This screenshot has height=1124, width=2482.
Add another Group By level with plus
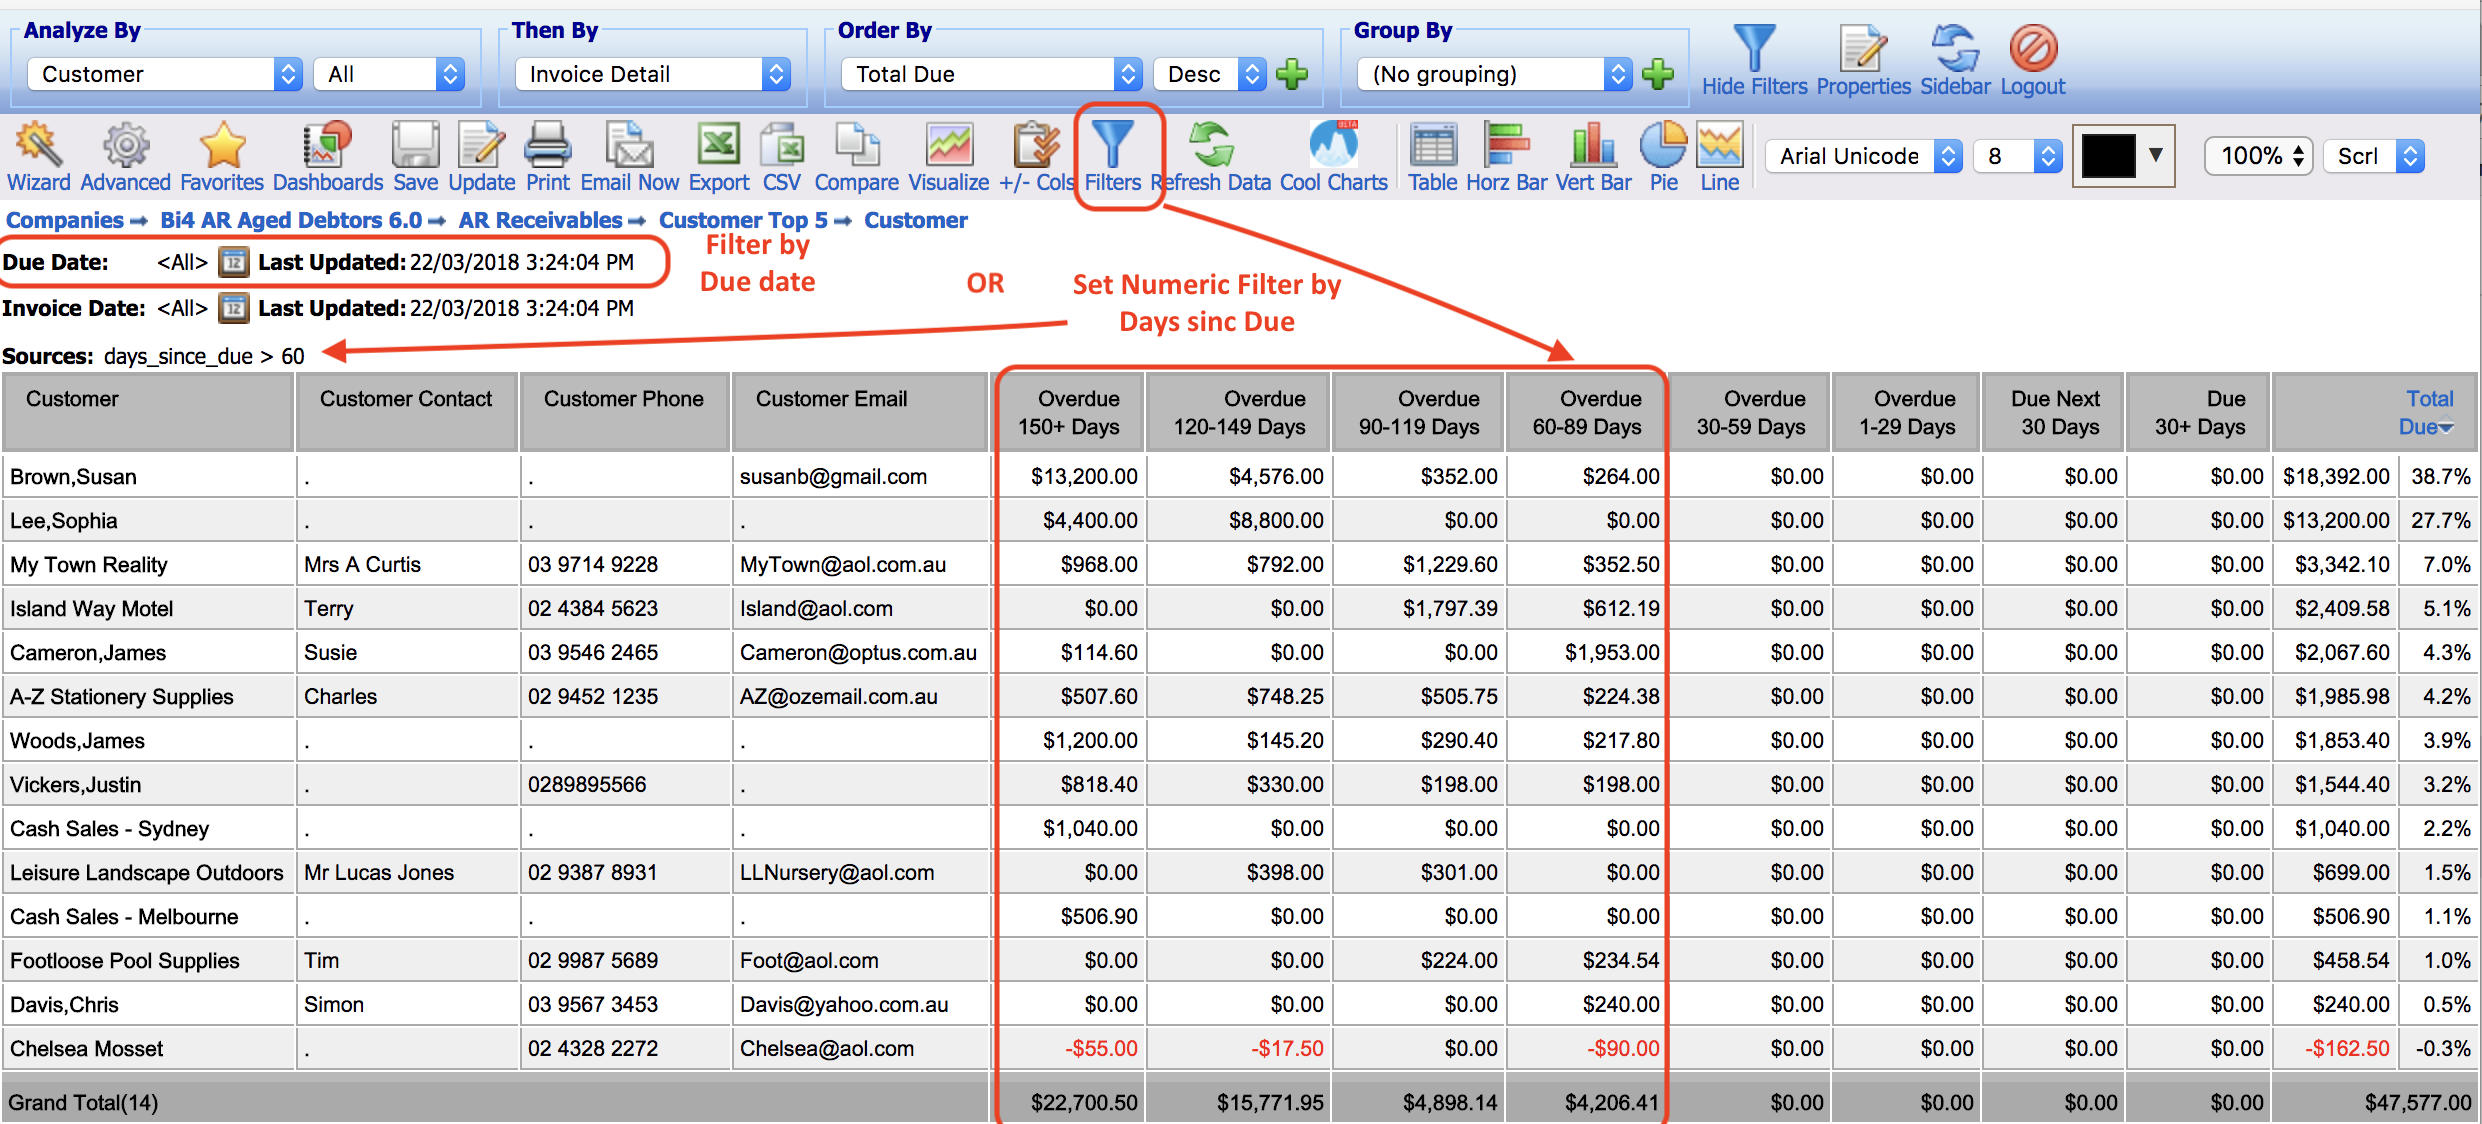click(x=1658, y=74)
